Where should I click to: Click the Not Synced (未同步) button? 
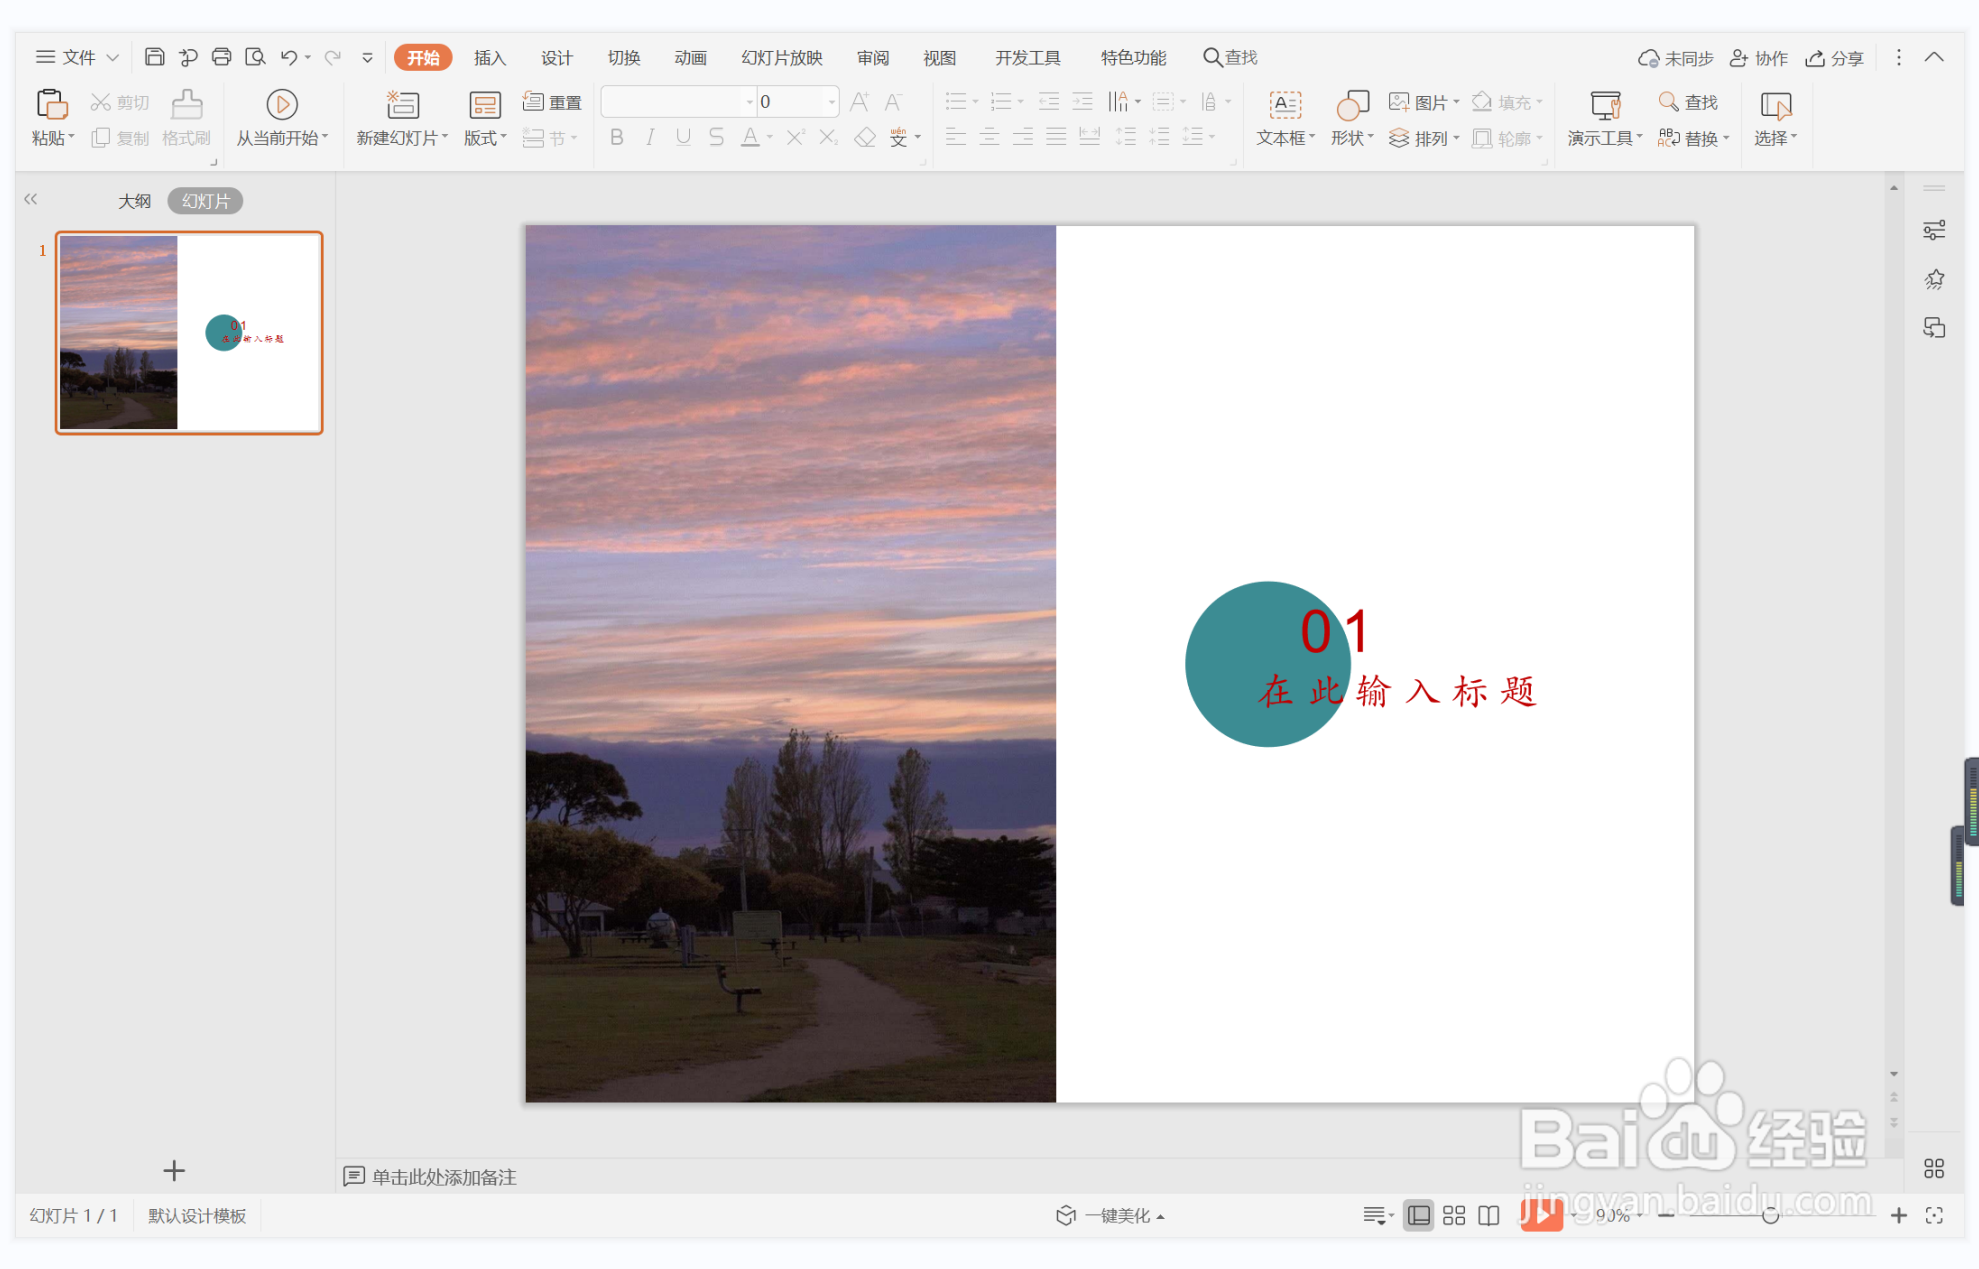pyautogui.click(x=1675, y=58)
